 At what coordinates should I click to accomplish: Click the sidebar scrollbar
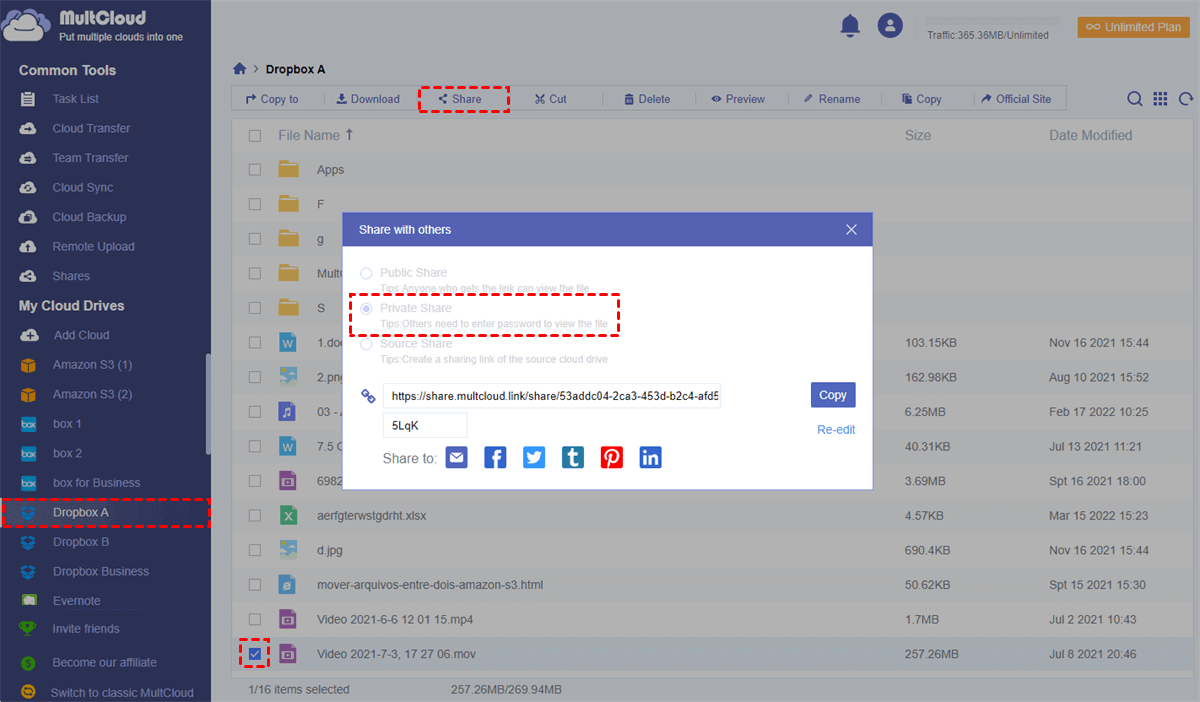coord(208,404)
